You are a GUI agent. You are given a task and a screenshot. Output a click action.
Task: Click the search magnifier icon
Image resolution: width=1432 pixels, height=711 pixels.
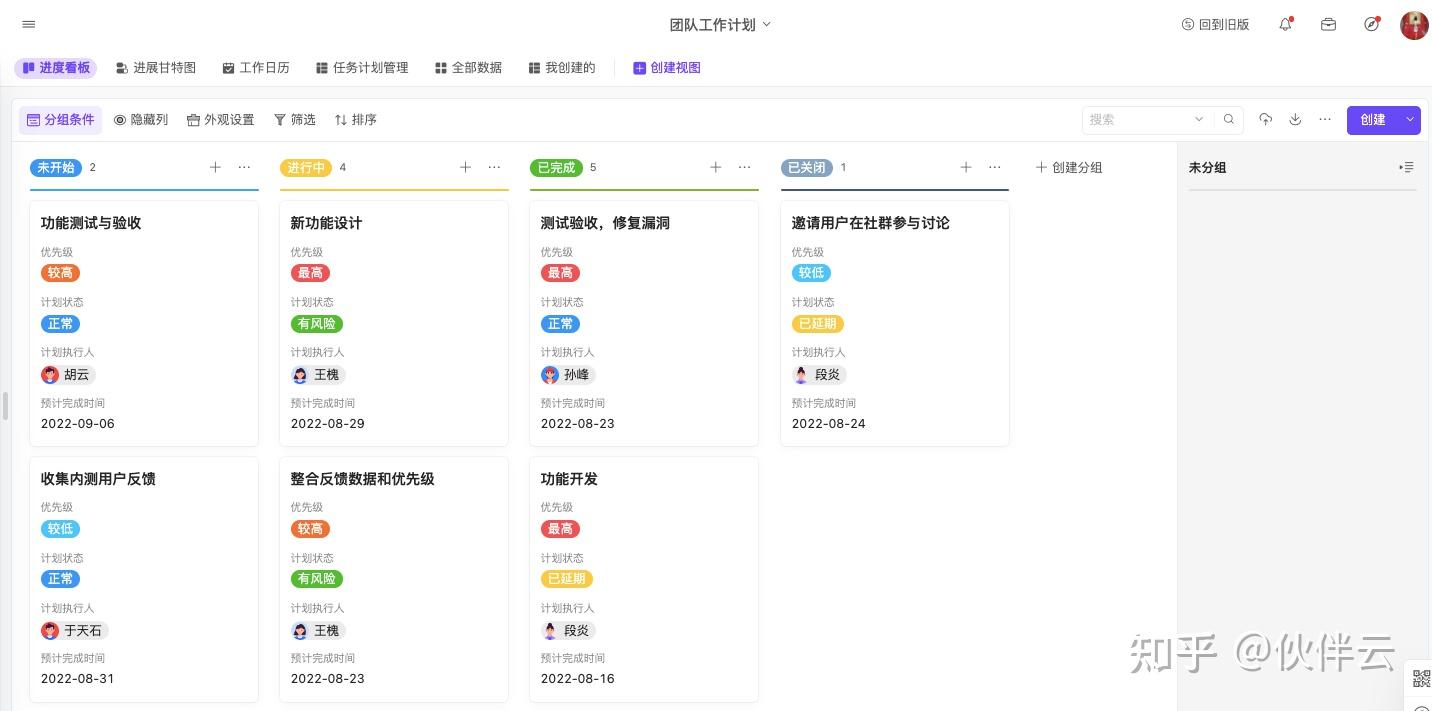(1229, 119)
